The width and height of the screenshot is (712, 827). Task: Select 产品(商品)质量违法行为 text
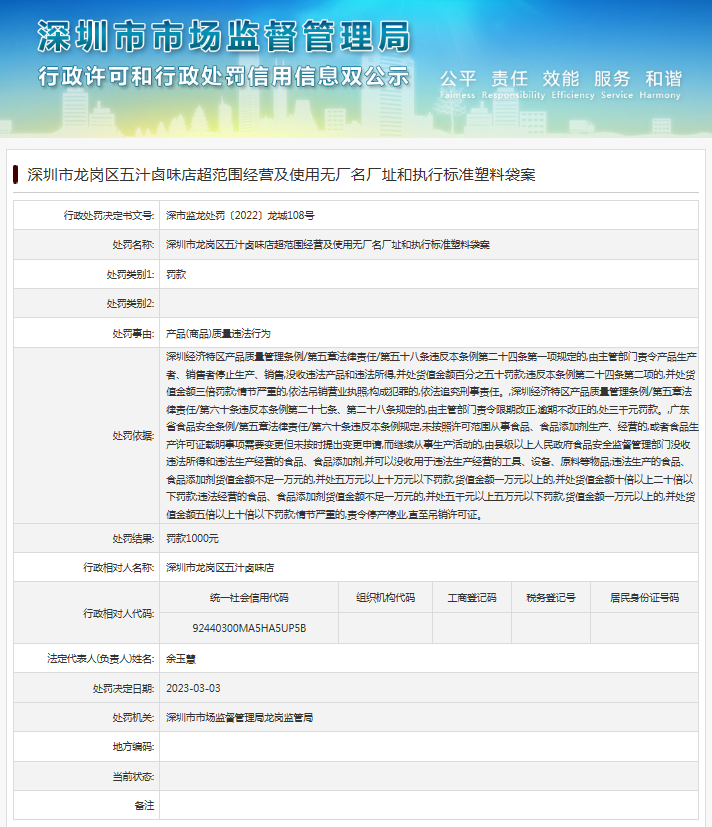(218, 333)
